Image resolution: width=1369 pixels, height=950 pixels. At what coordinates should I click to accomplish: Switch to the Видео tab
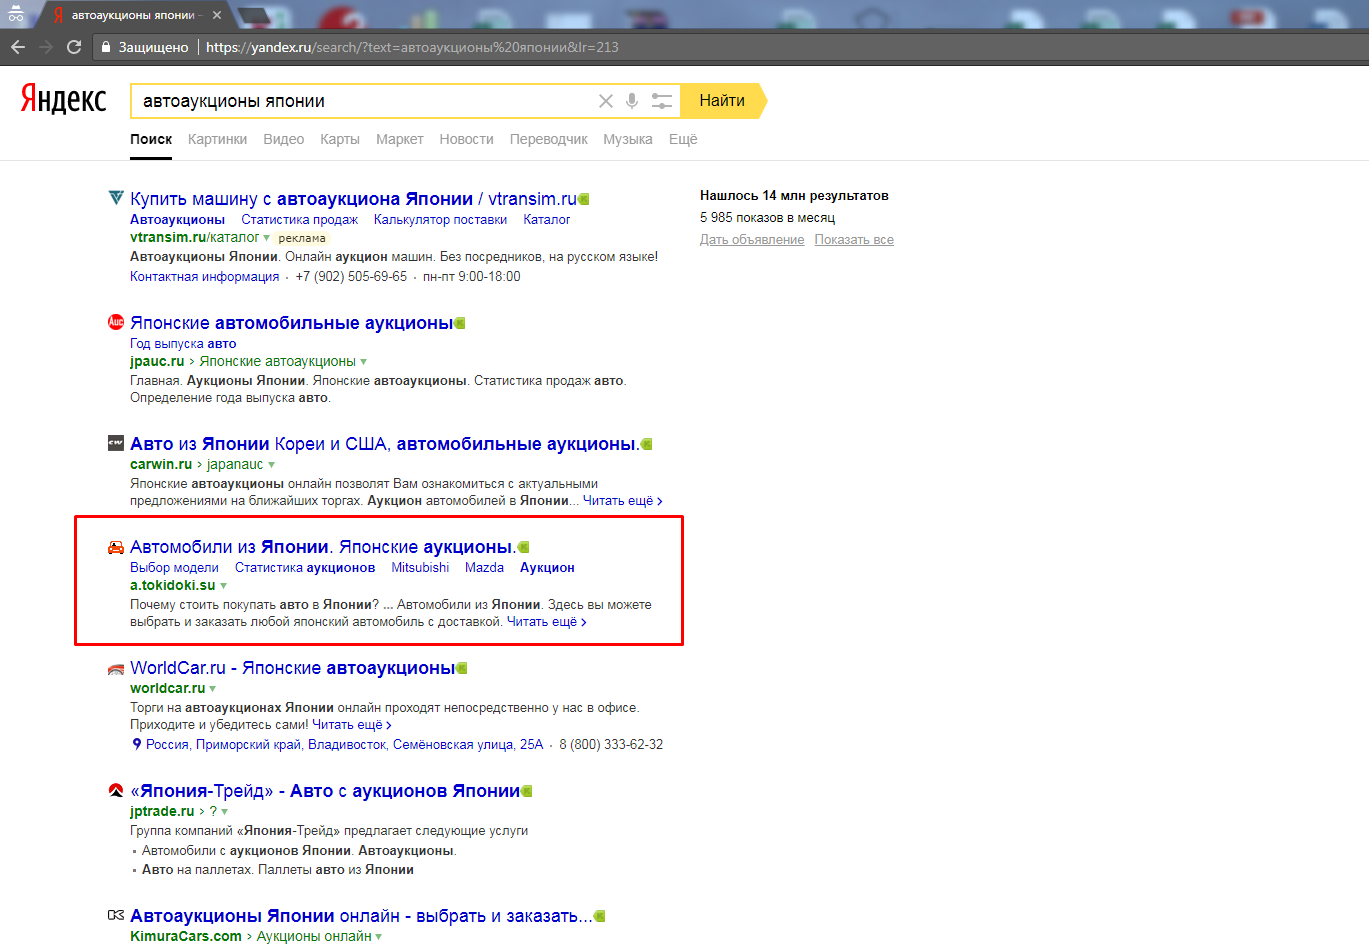[x=283, y=139]
